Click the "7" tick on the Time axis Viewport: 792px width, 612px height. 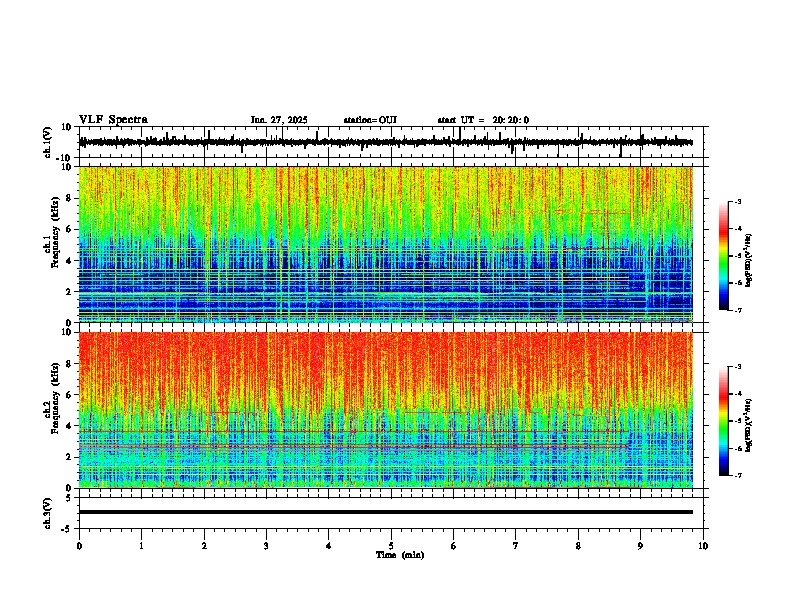(516, 546)
